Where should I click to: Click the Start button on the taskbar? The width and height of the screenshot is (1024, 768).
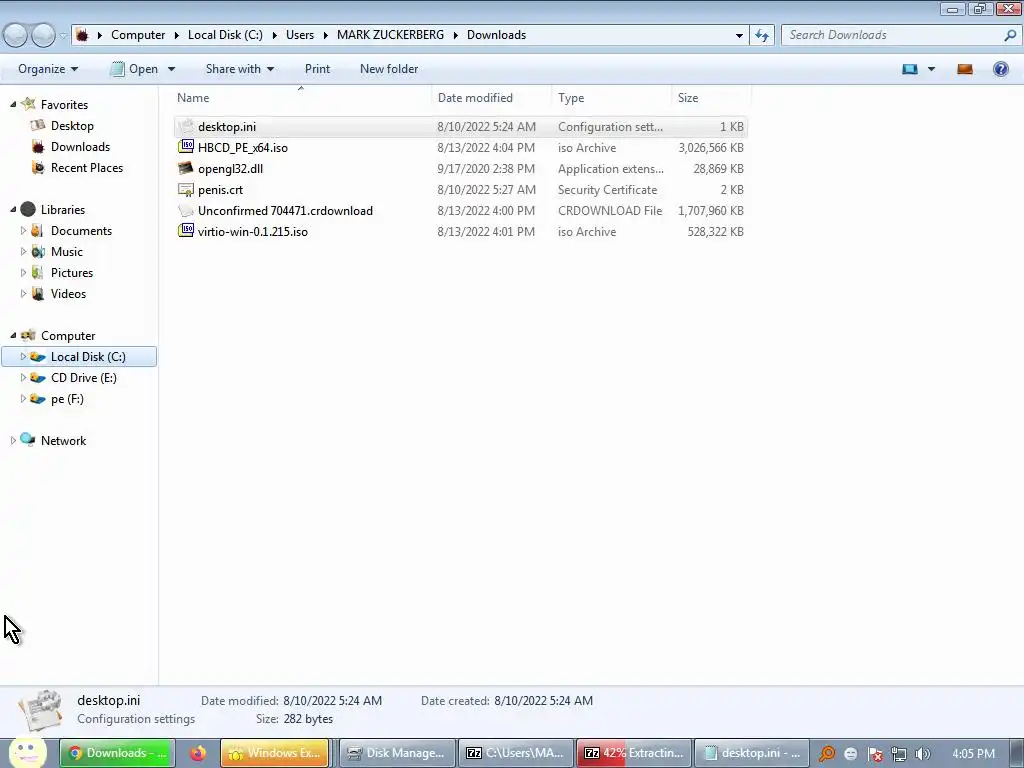[x=27, y=752]
